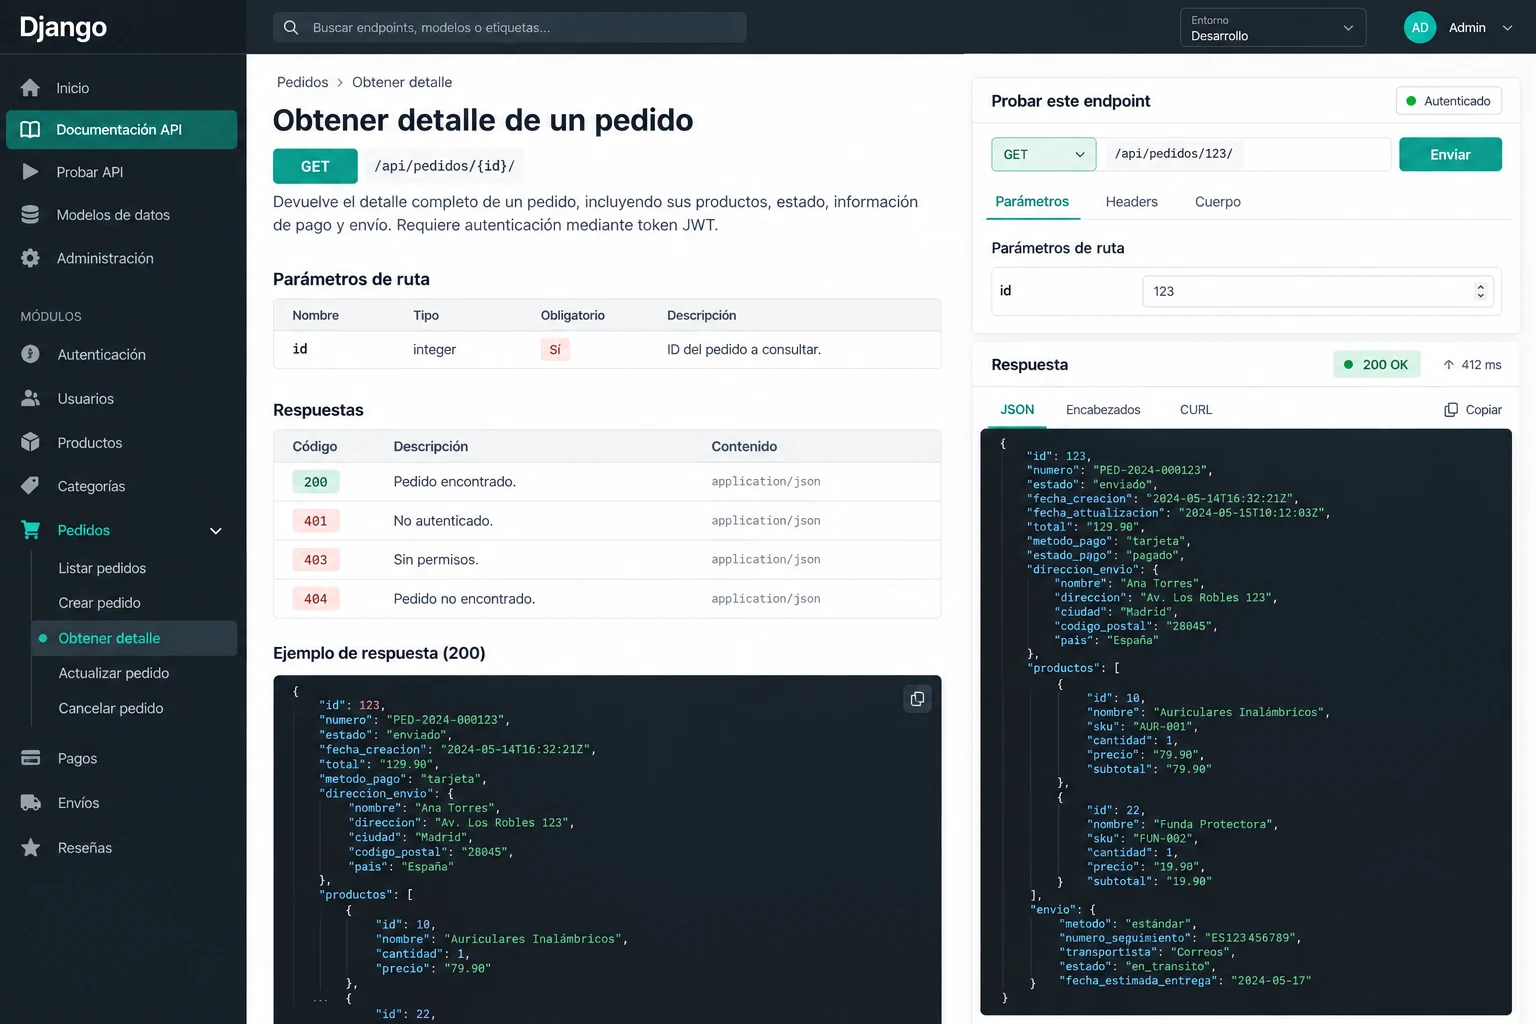Switch to the Cuerpo tab
1536x1024 pixels.
(x=1218, y=202)
